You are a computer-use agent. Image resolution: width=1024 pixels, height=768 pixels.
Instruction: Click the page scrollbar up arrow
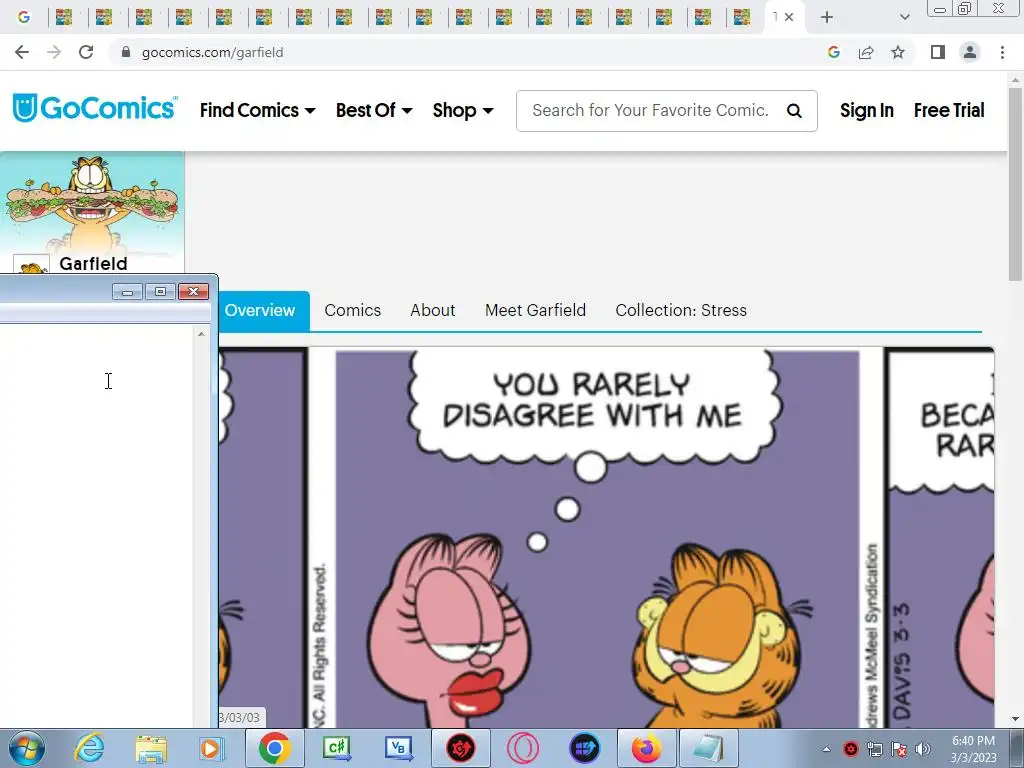[1015, 80]
